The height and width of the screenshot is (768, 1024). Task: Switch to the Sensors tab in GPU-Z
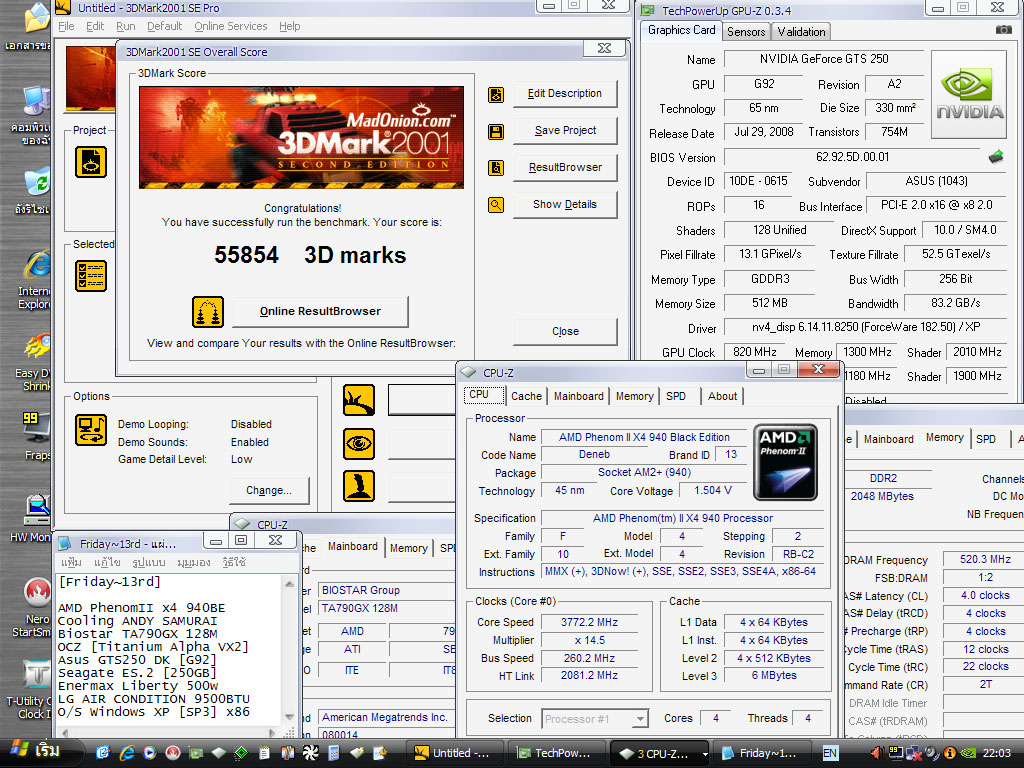pyautogui.click(x=746, y=31)
